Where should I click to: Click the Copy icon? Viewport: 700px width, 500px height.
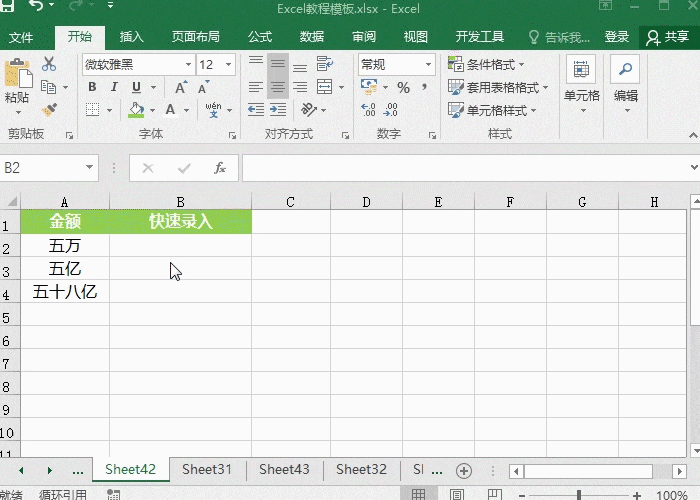(x=48, y=87)
